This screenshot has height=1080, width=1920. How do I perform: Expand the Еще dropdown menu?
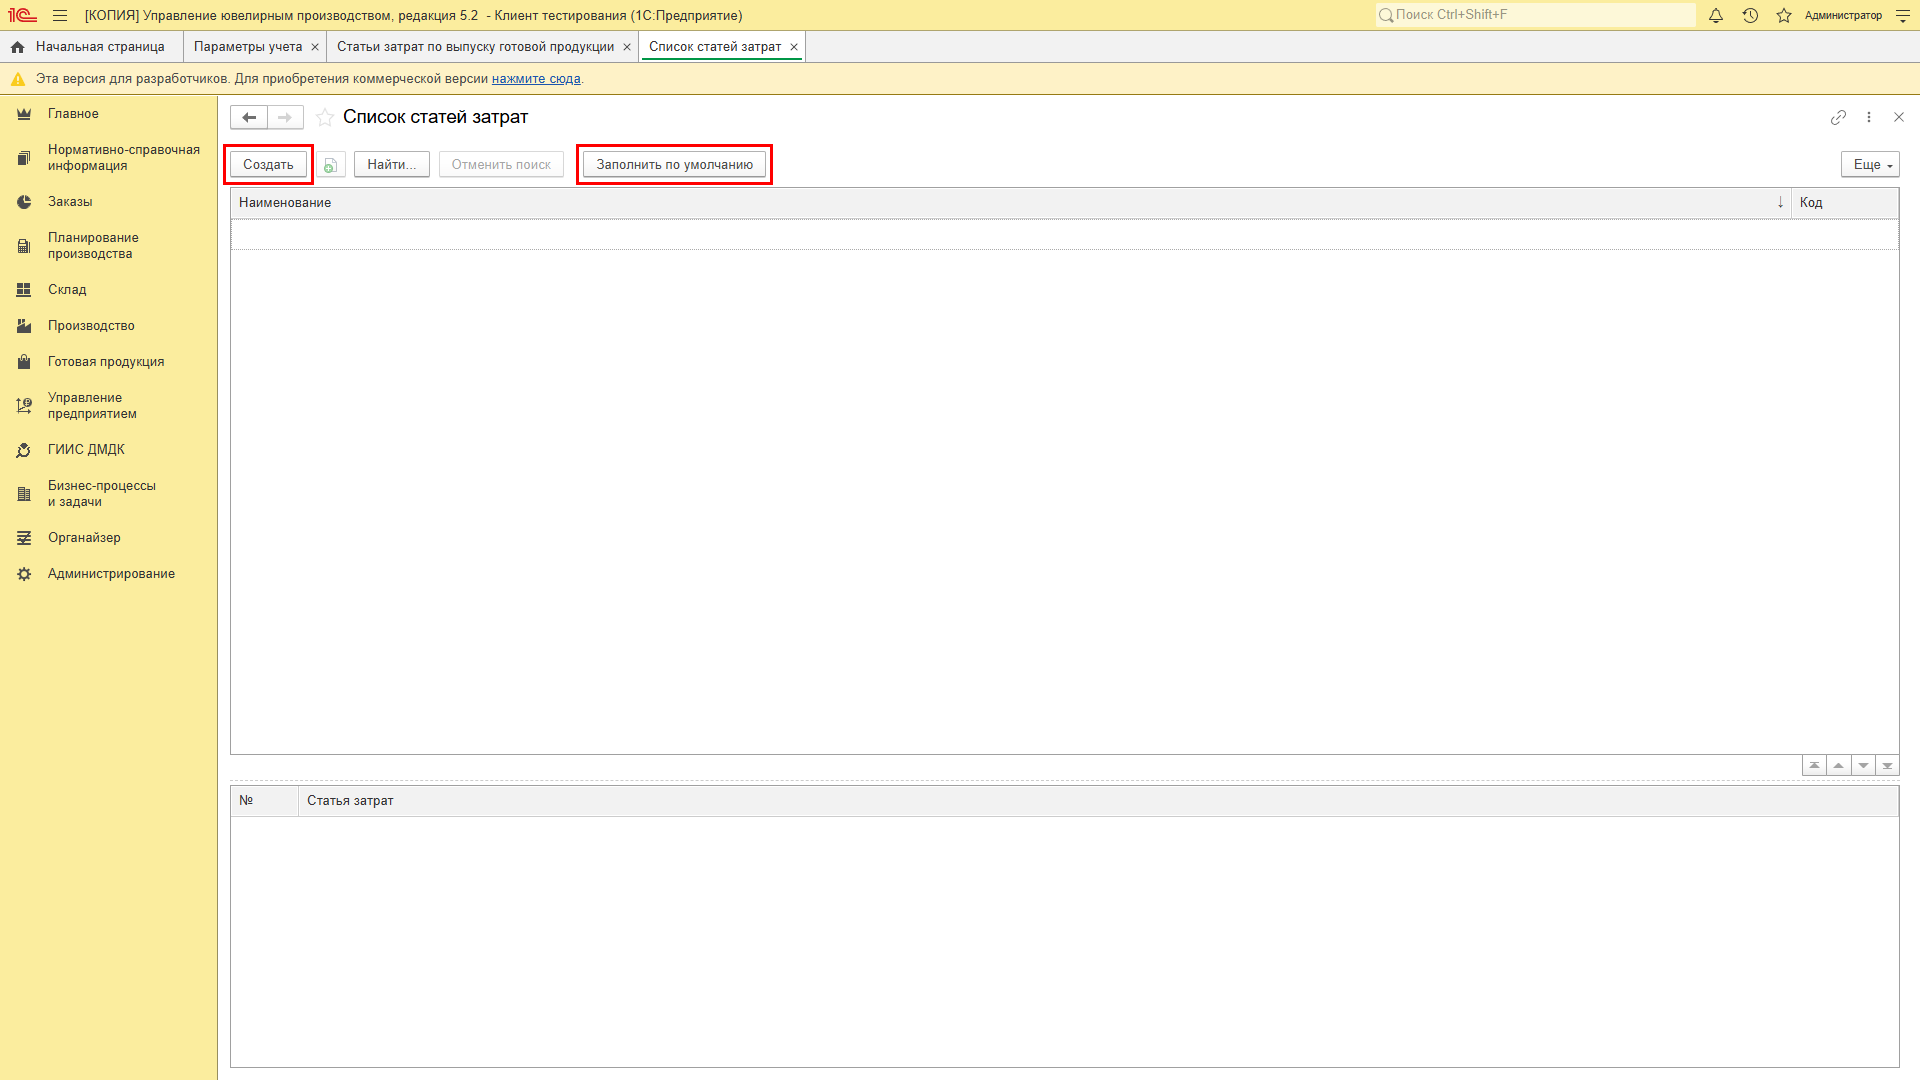(x=1870, y=165)
